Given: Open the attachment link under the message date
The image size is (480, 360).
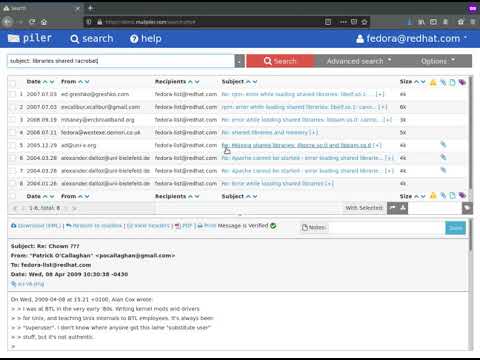Looking at the screenshot, I should (x=28, y=284).
